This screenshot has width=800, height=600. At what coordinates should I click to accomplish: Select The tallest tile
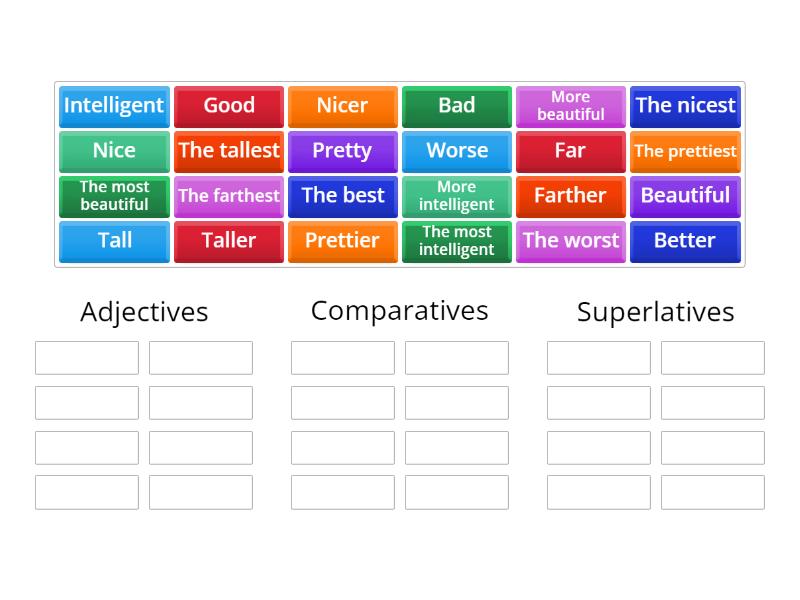coord(228,151)
